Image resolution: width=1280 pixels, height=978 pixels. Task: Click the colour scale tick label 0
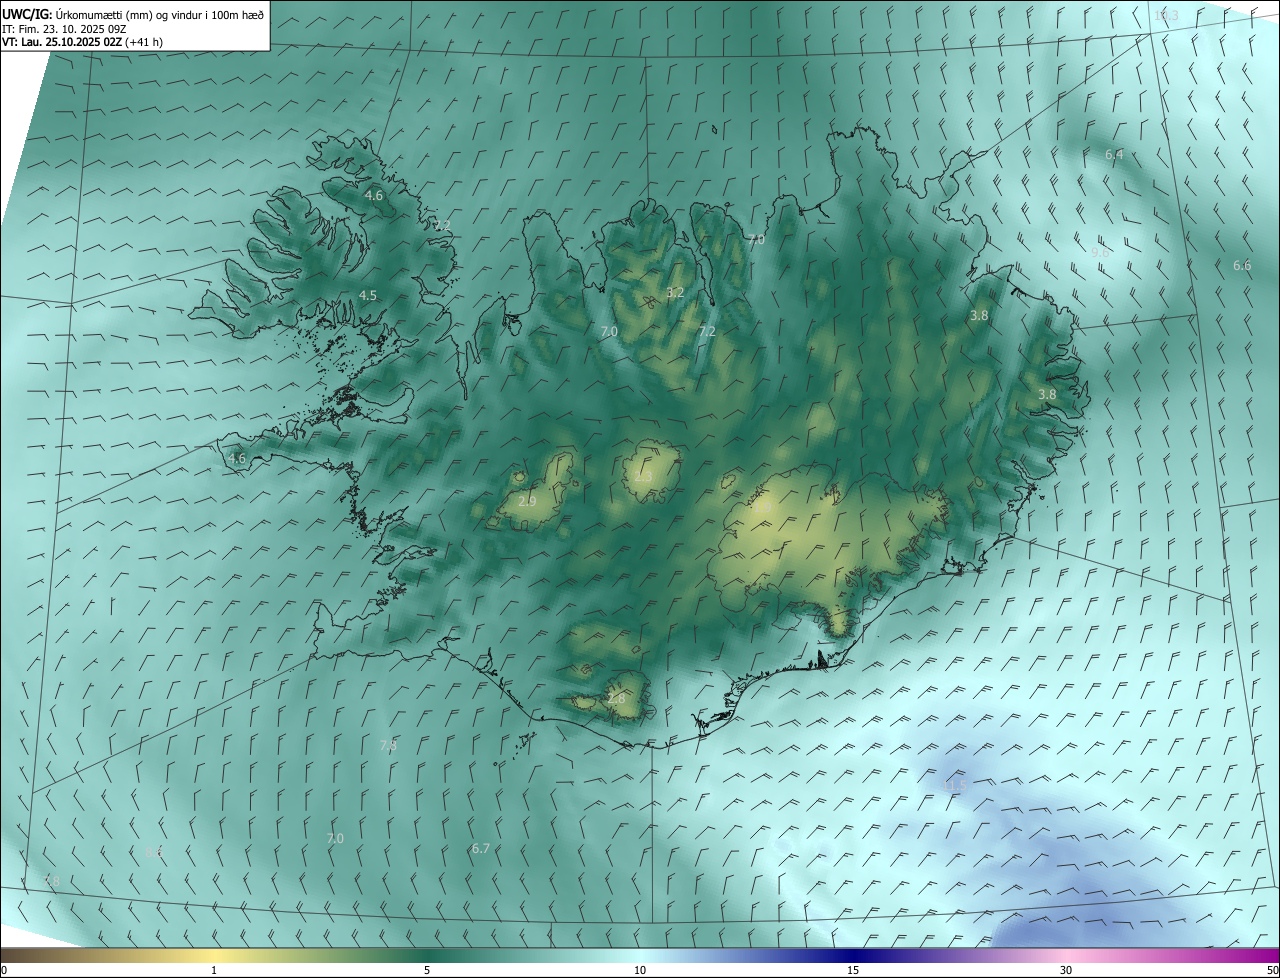(x=4, y=970)
